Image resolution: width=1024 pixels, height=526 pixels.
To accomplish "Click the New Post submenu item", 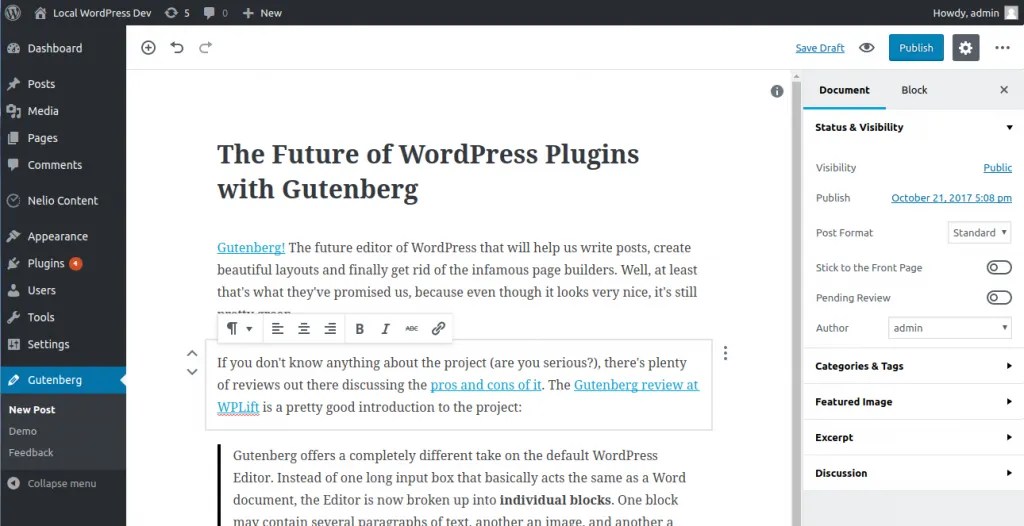I will click(x=32, y=410).
